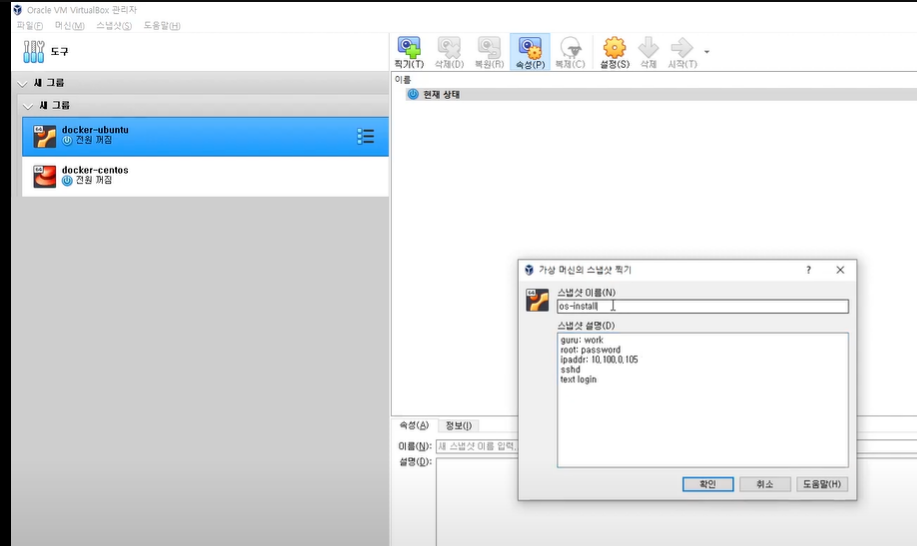Click the 이름 column header
917x546 pixels.
[x=402, y=80]
